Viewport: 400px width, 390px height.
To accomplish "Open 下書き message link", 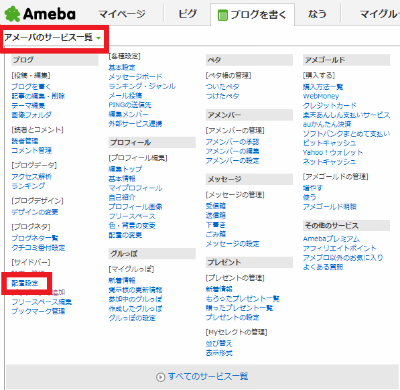I will pos(216,225).
